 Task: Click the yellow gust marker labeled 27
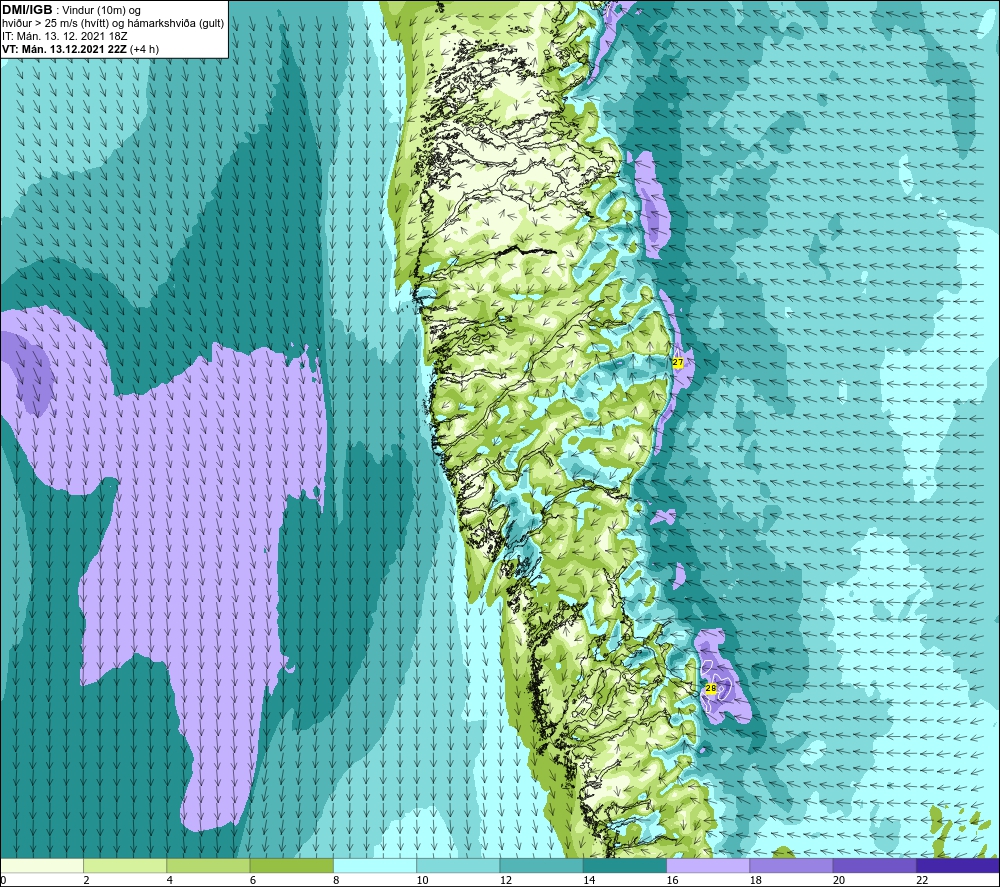[x=678, y=362]
